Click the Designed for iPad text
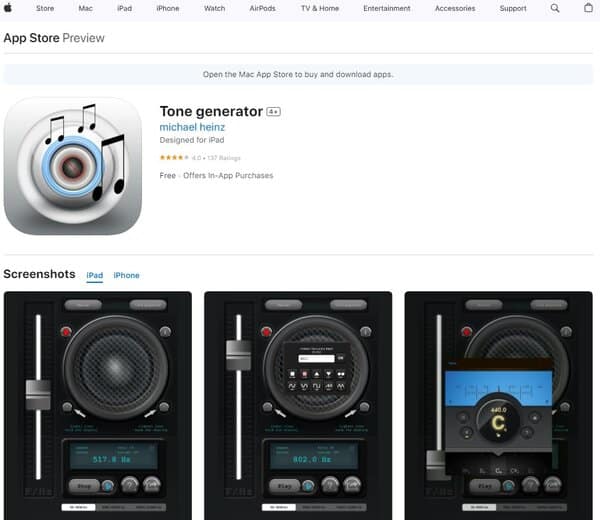 pyautogui.click(x=192, y=140)
